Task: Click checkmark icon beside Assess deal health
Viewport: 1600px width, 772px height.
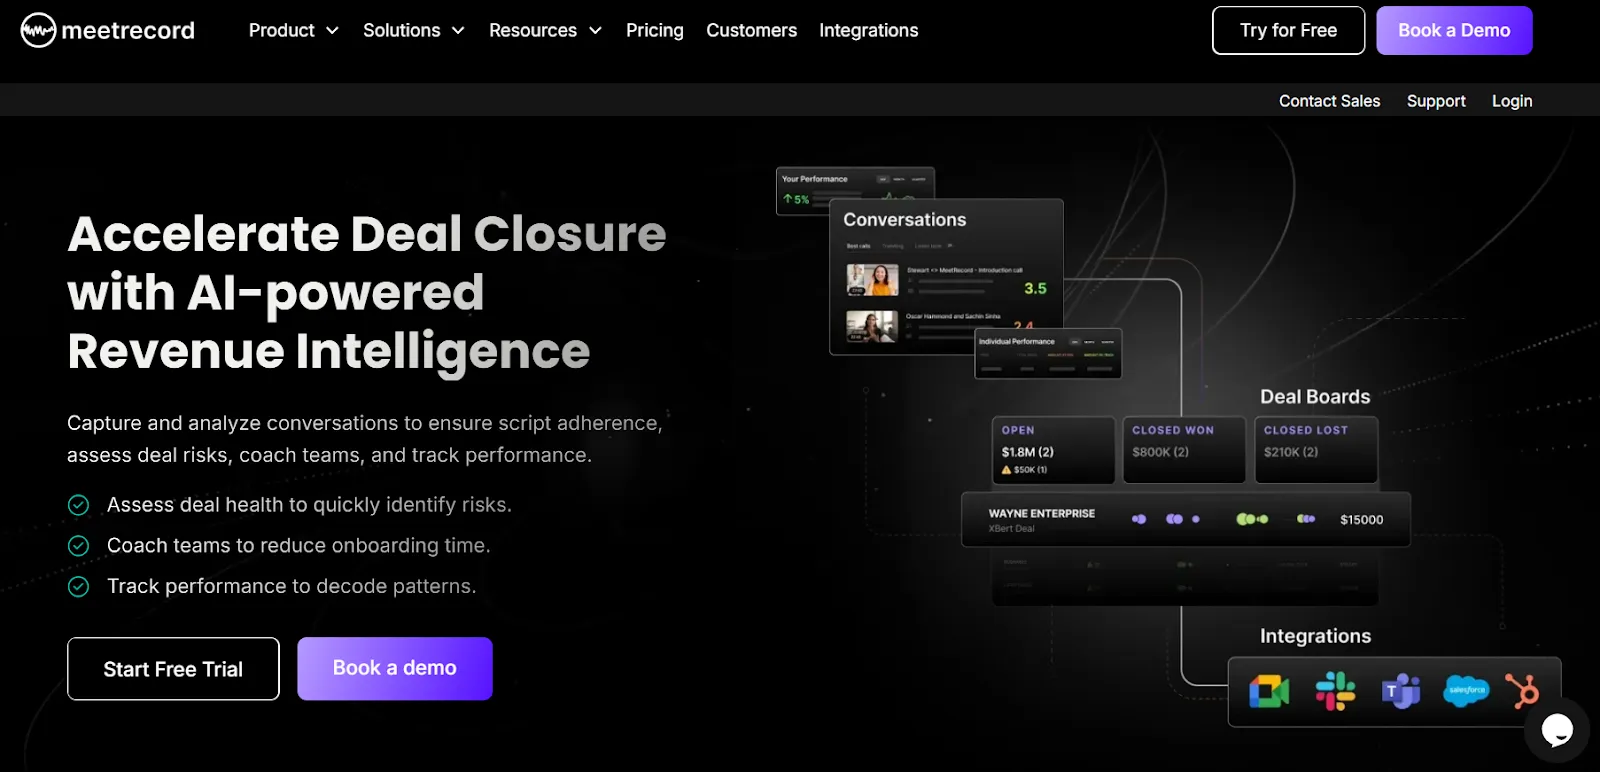Action: click(78, 505)
